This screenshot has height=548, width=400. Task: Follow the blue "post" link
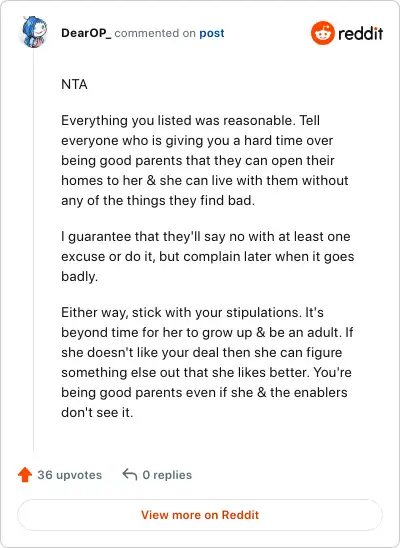pyautogui.click(x=212, y=33)
